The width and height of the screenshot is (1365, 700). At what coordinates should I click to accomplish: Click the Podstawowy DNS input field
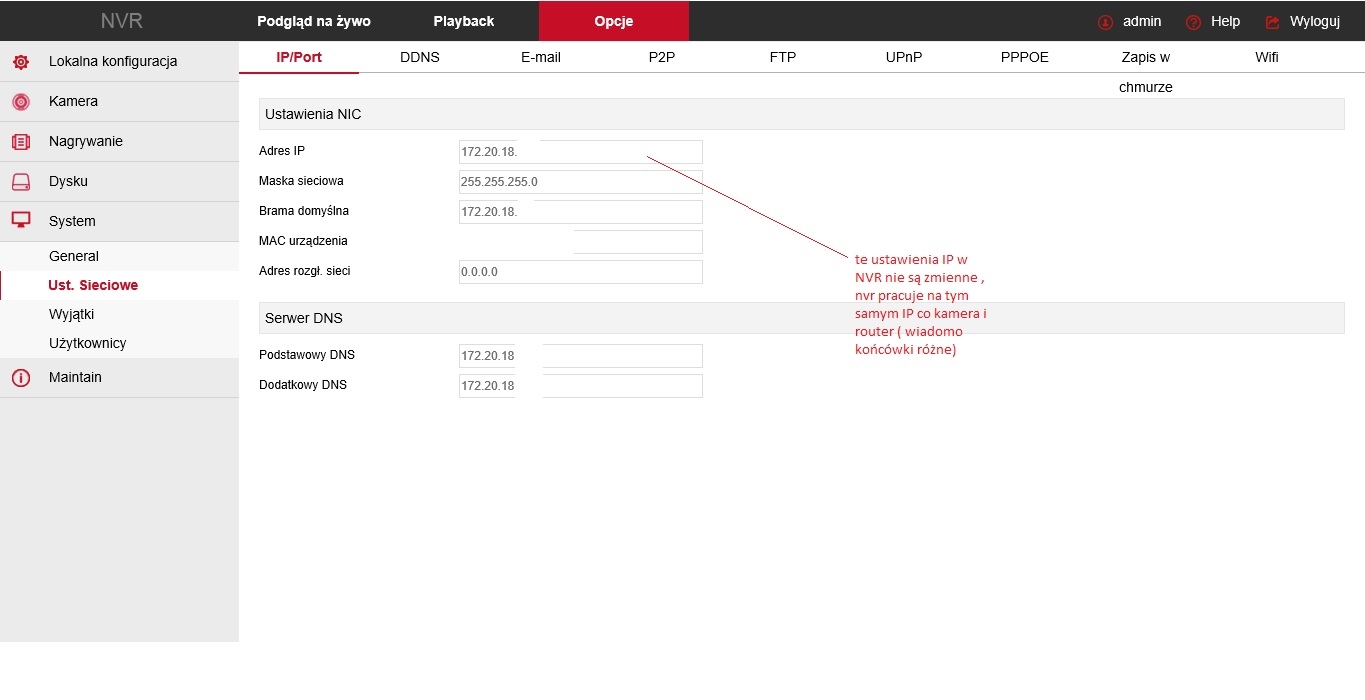tap(581, 356)
